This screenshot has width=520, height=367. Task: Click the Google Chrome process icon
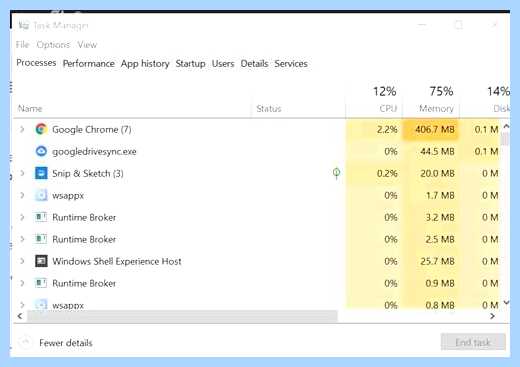coord(41,129)
